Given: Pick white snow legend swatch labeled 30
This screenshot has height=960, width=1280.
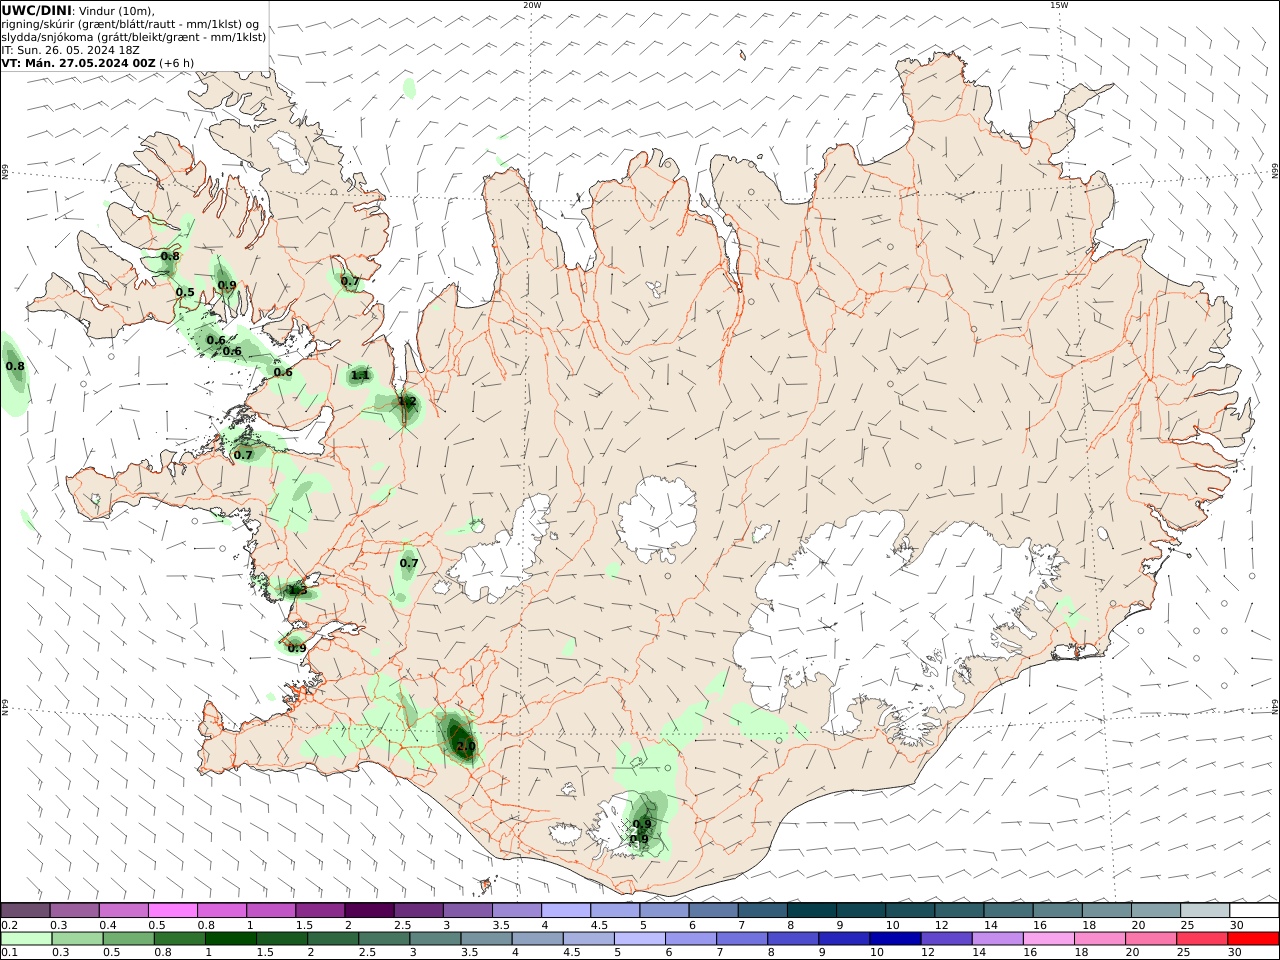Looking at the screenshot, I should 1254,911.
